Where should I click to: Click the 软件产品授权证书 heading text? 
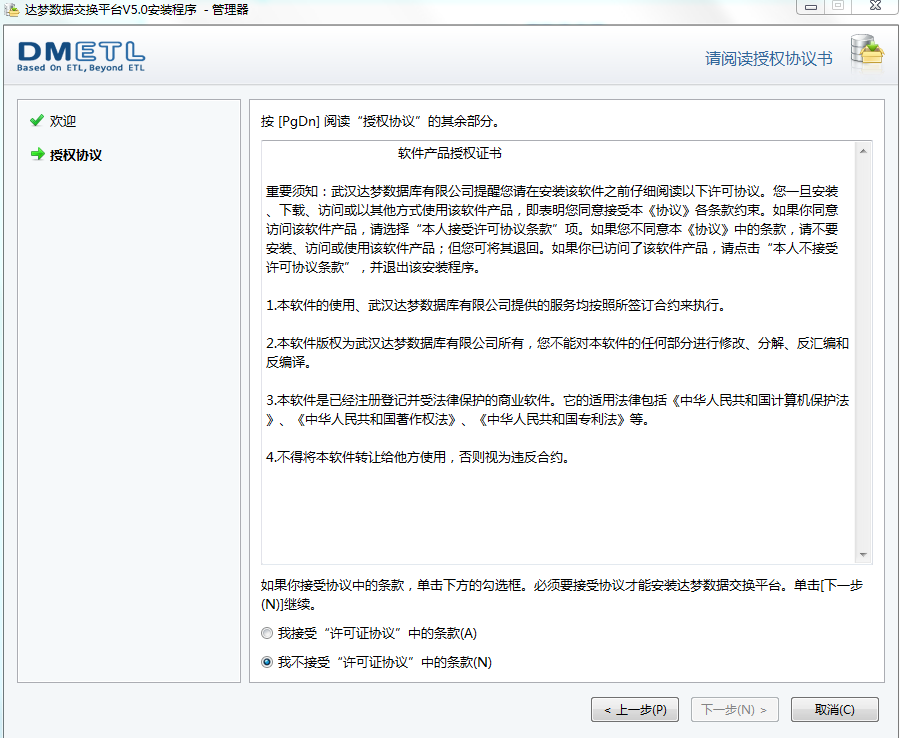coord(450,153)
